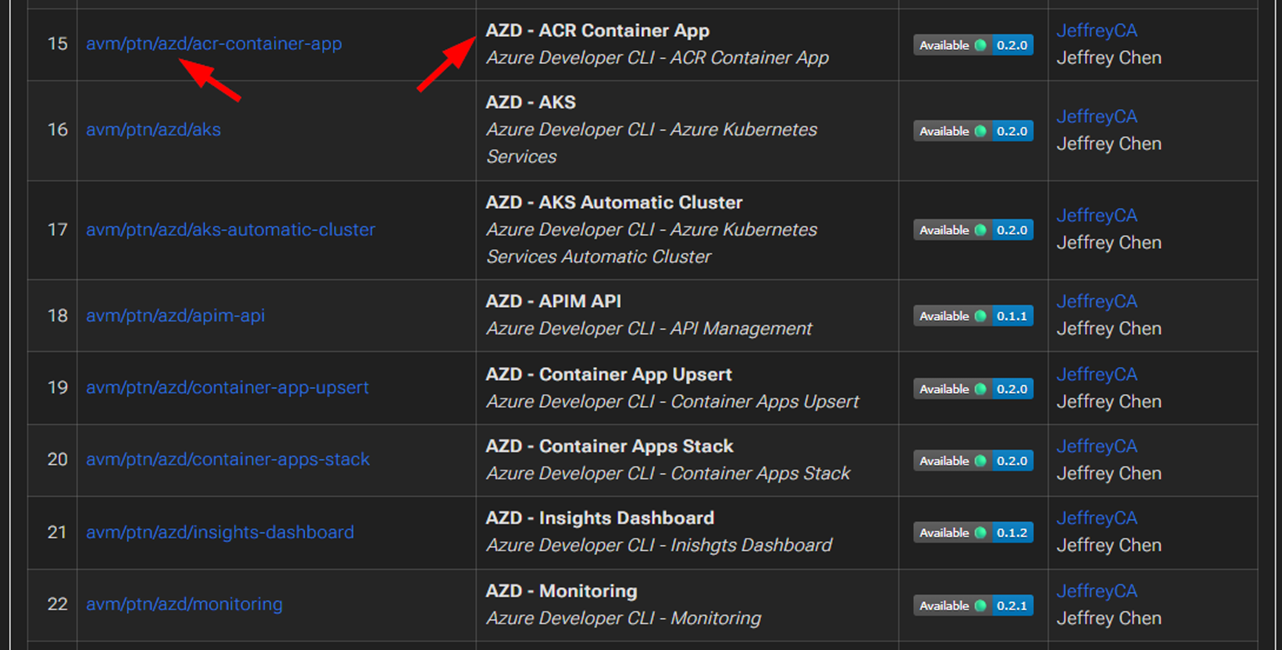Click the JeffreyCA link on the Monitoring row
Viewport: 1282px width, 650px height.
click(x=1097, y=591)
